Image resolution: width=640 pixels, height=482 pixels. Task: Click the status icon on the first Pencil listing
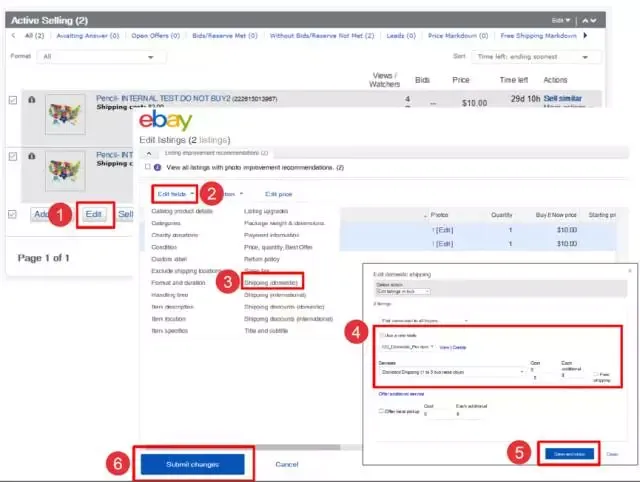click(31, 99)
